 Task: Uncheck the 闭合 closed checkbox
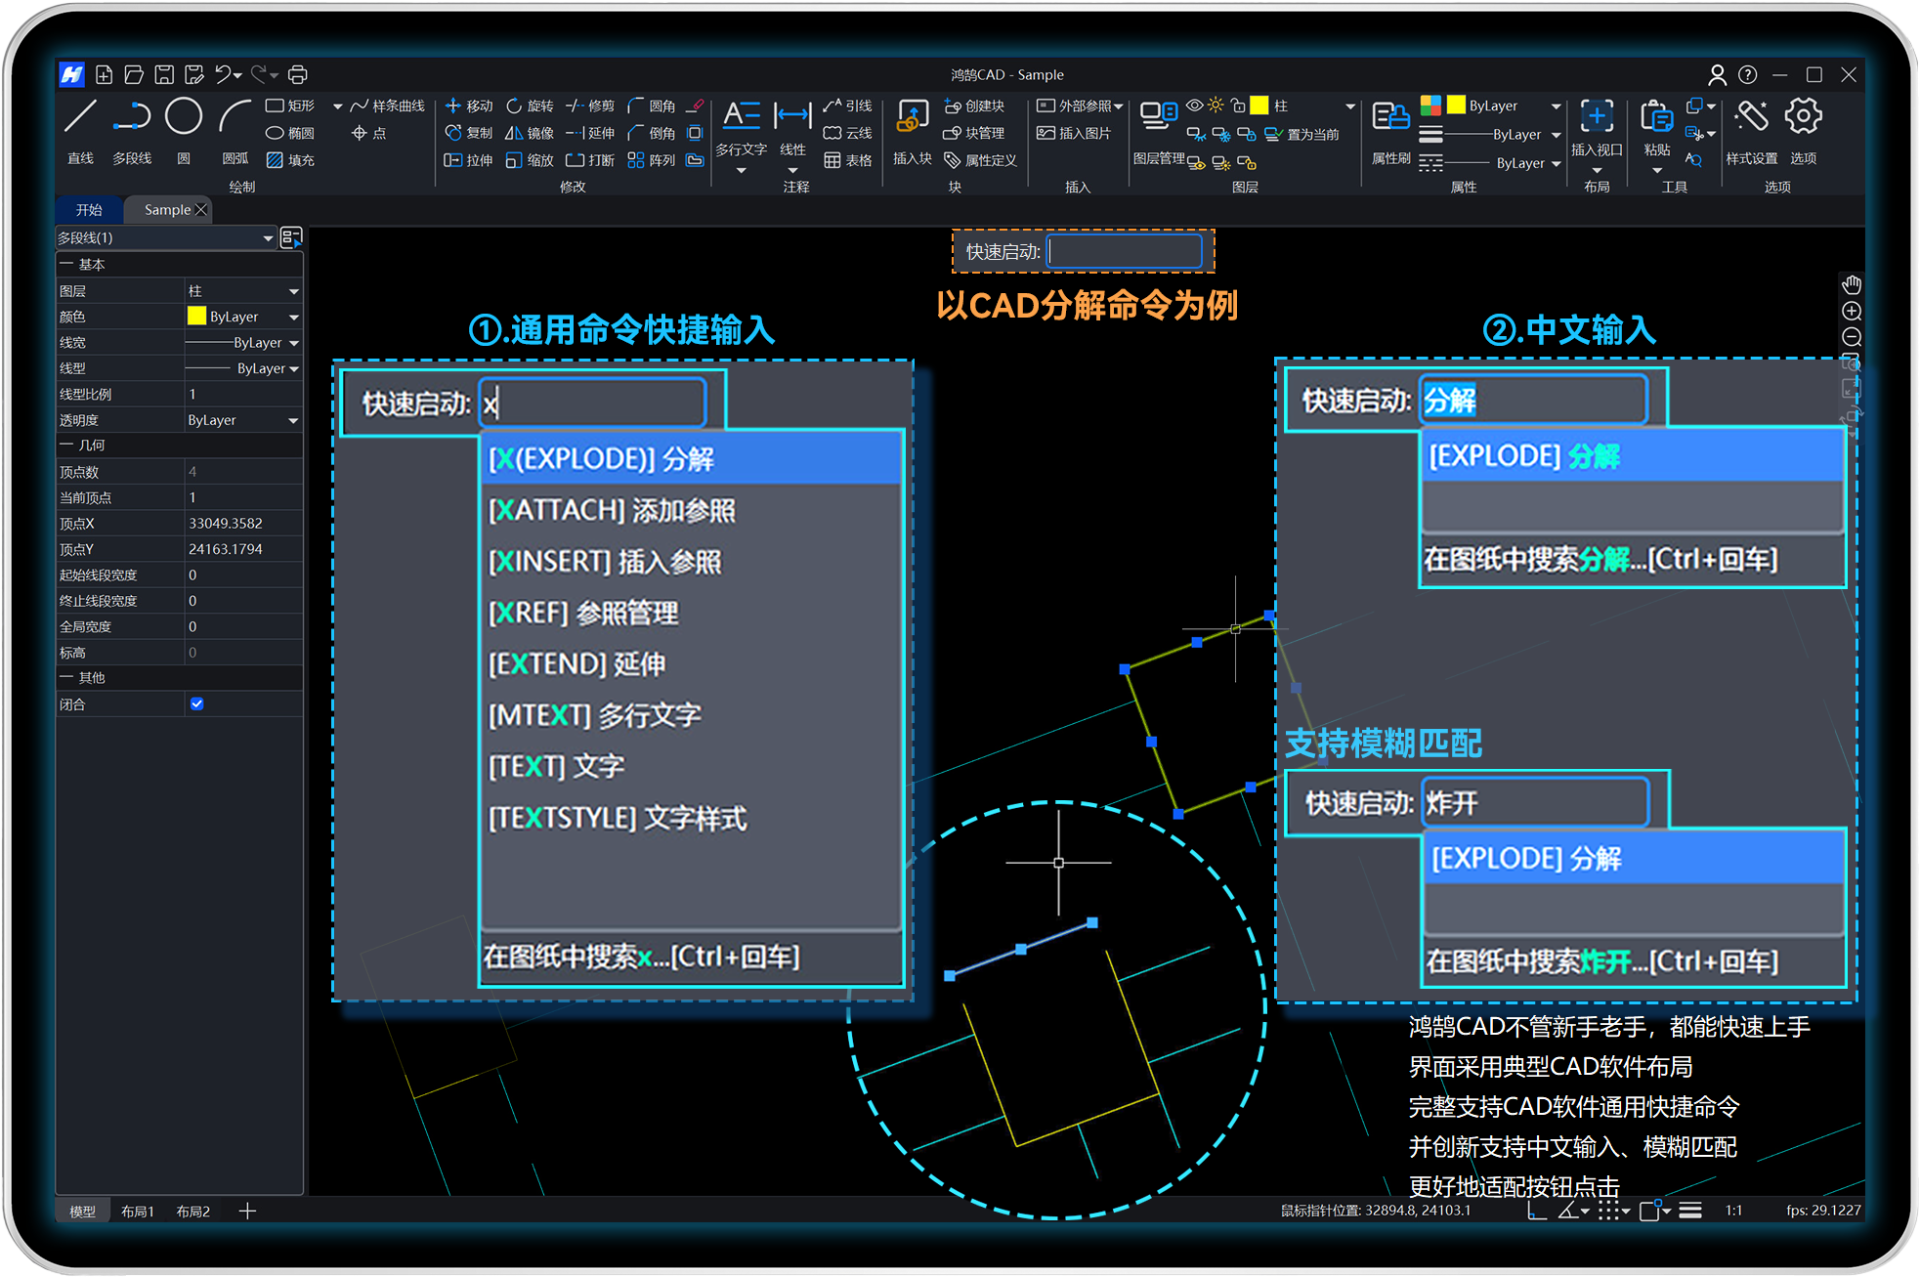point(197,704)
